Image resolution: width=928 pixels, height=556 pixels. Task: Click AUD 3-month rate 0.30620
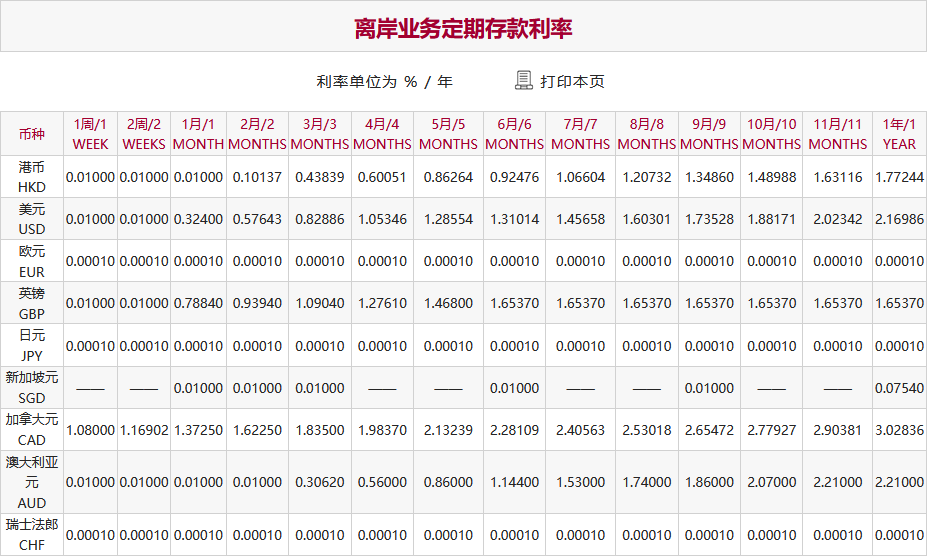coord(320,482)
